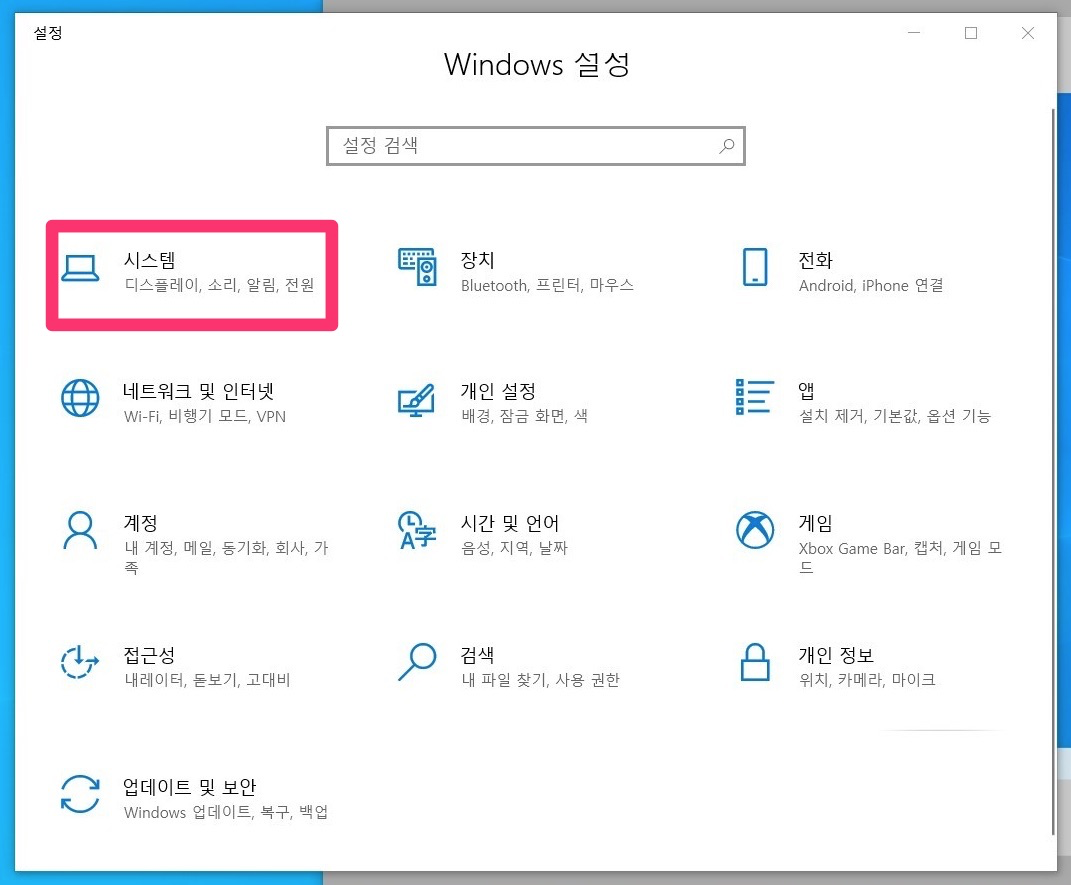Click the text 내 파일 찾기, 사용 권한
This screenshot has width=1071, height=885.
tap(540, 680)
